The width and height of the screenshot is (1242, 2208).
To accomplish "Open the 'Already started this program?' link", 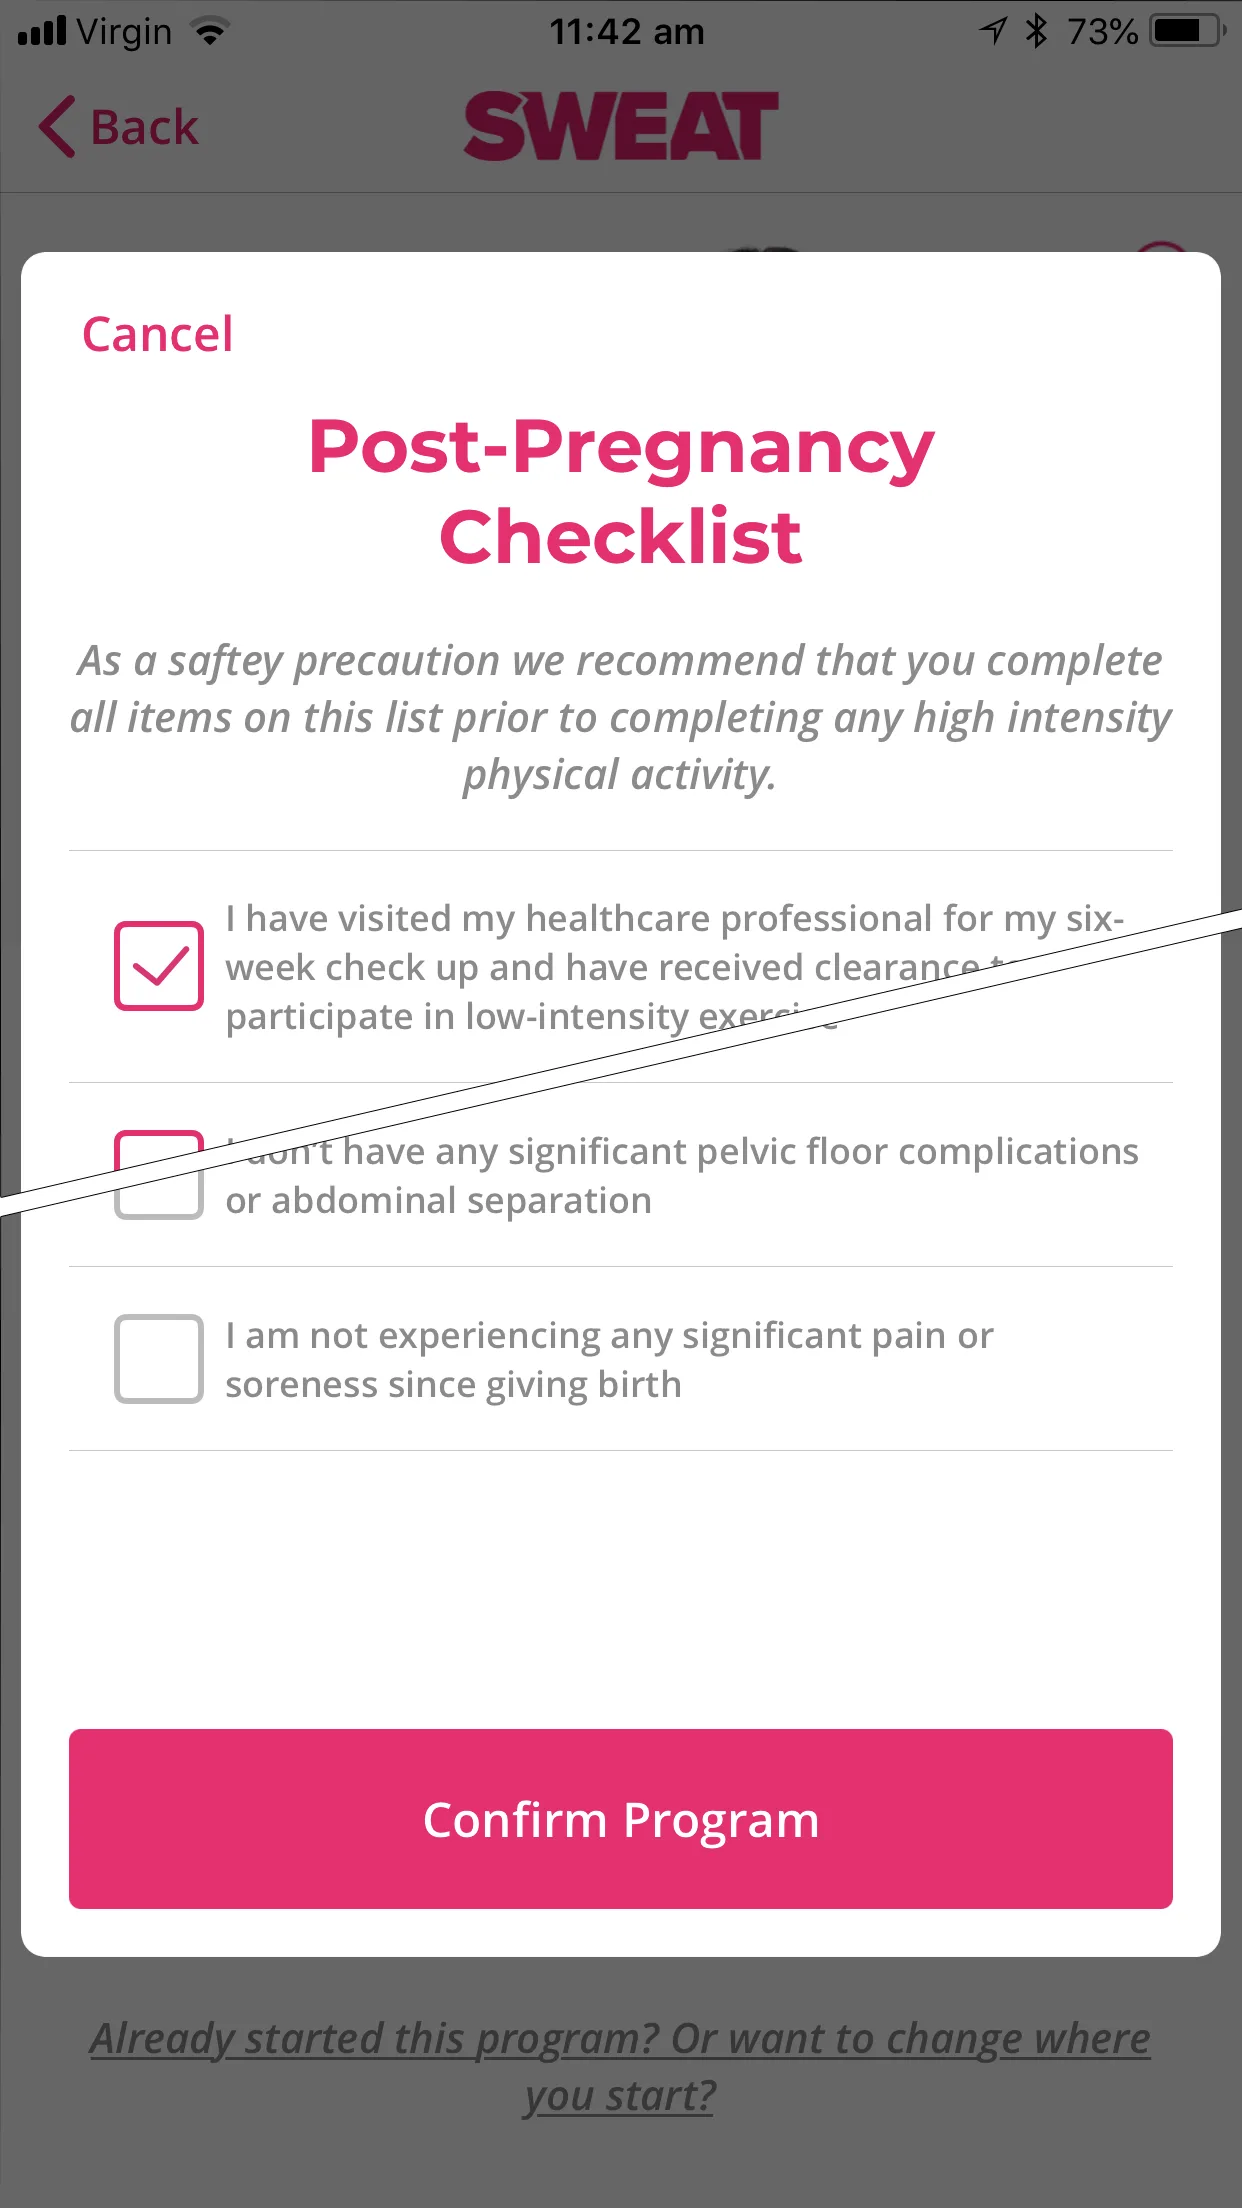I will coord(620,2066).
